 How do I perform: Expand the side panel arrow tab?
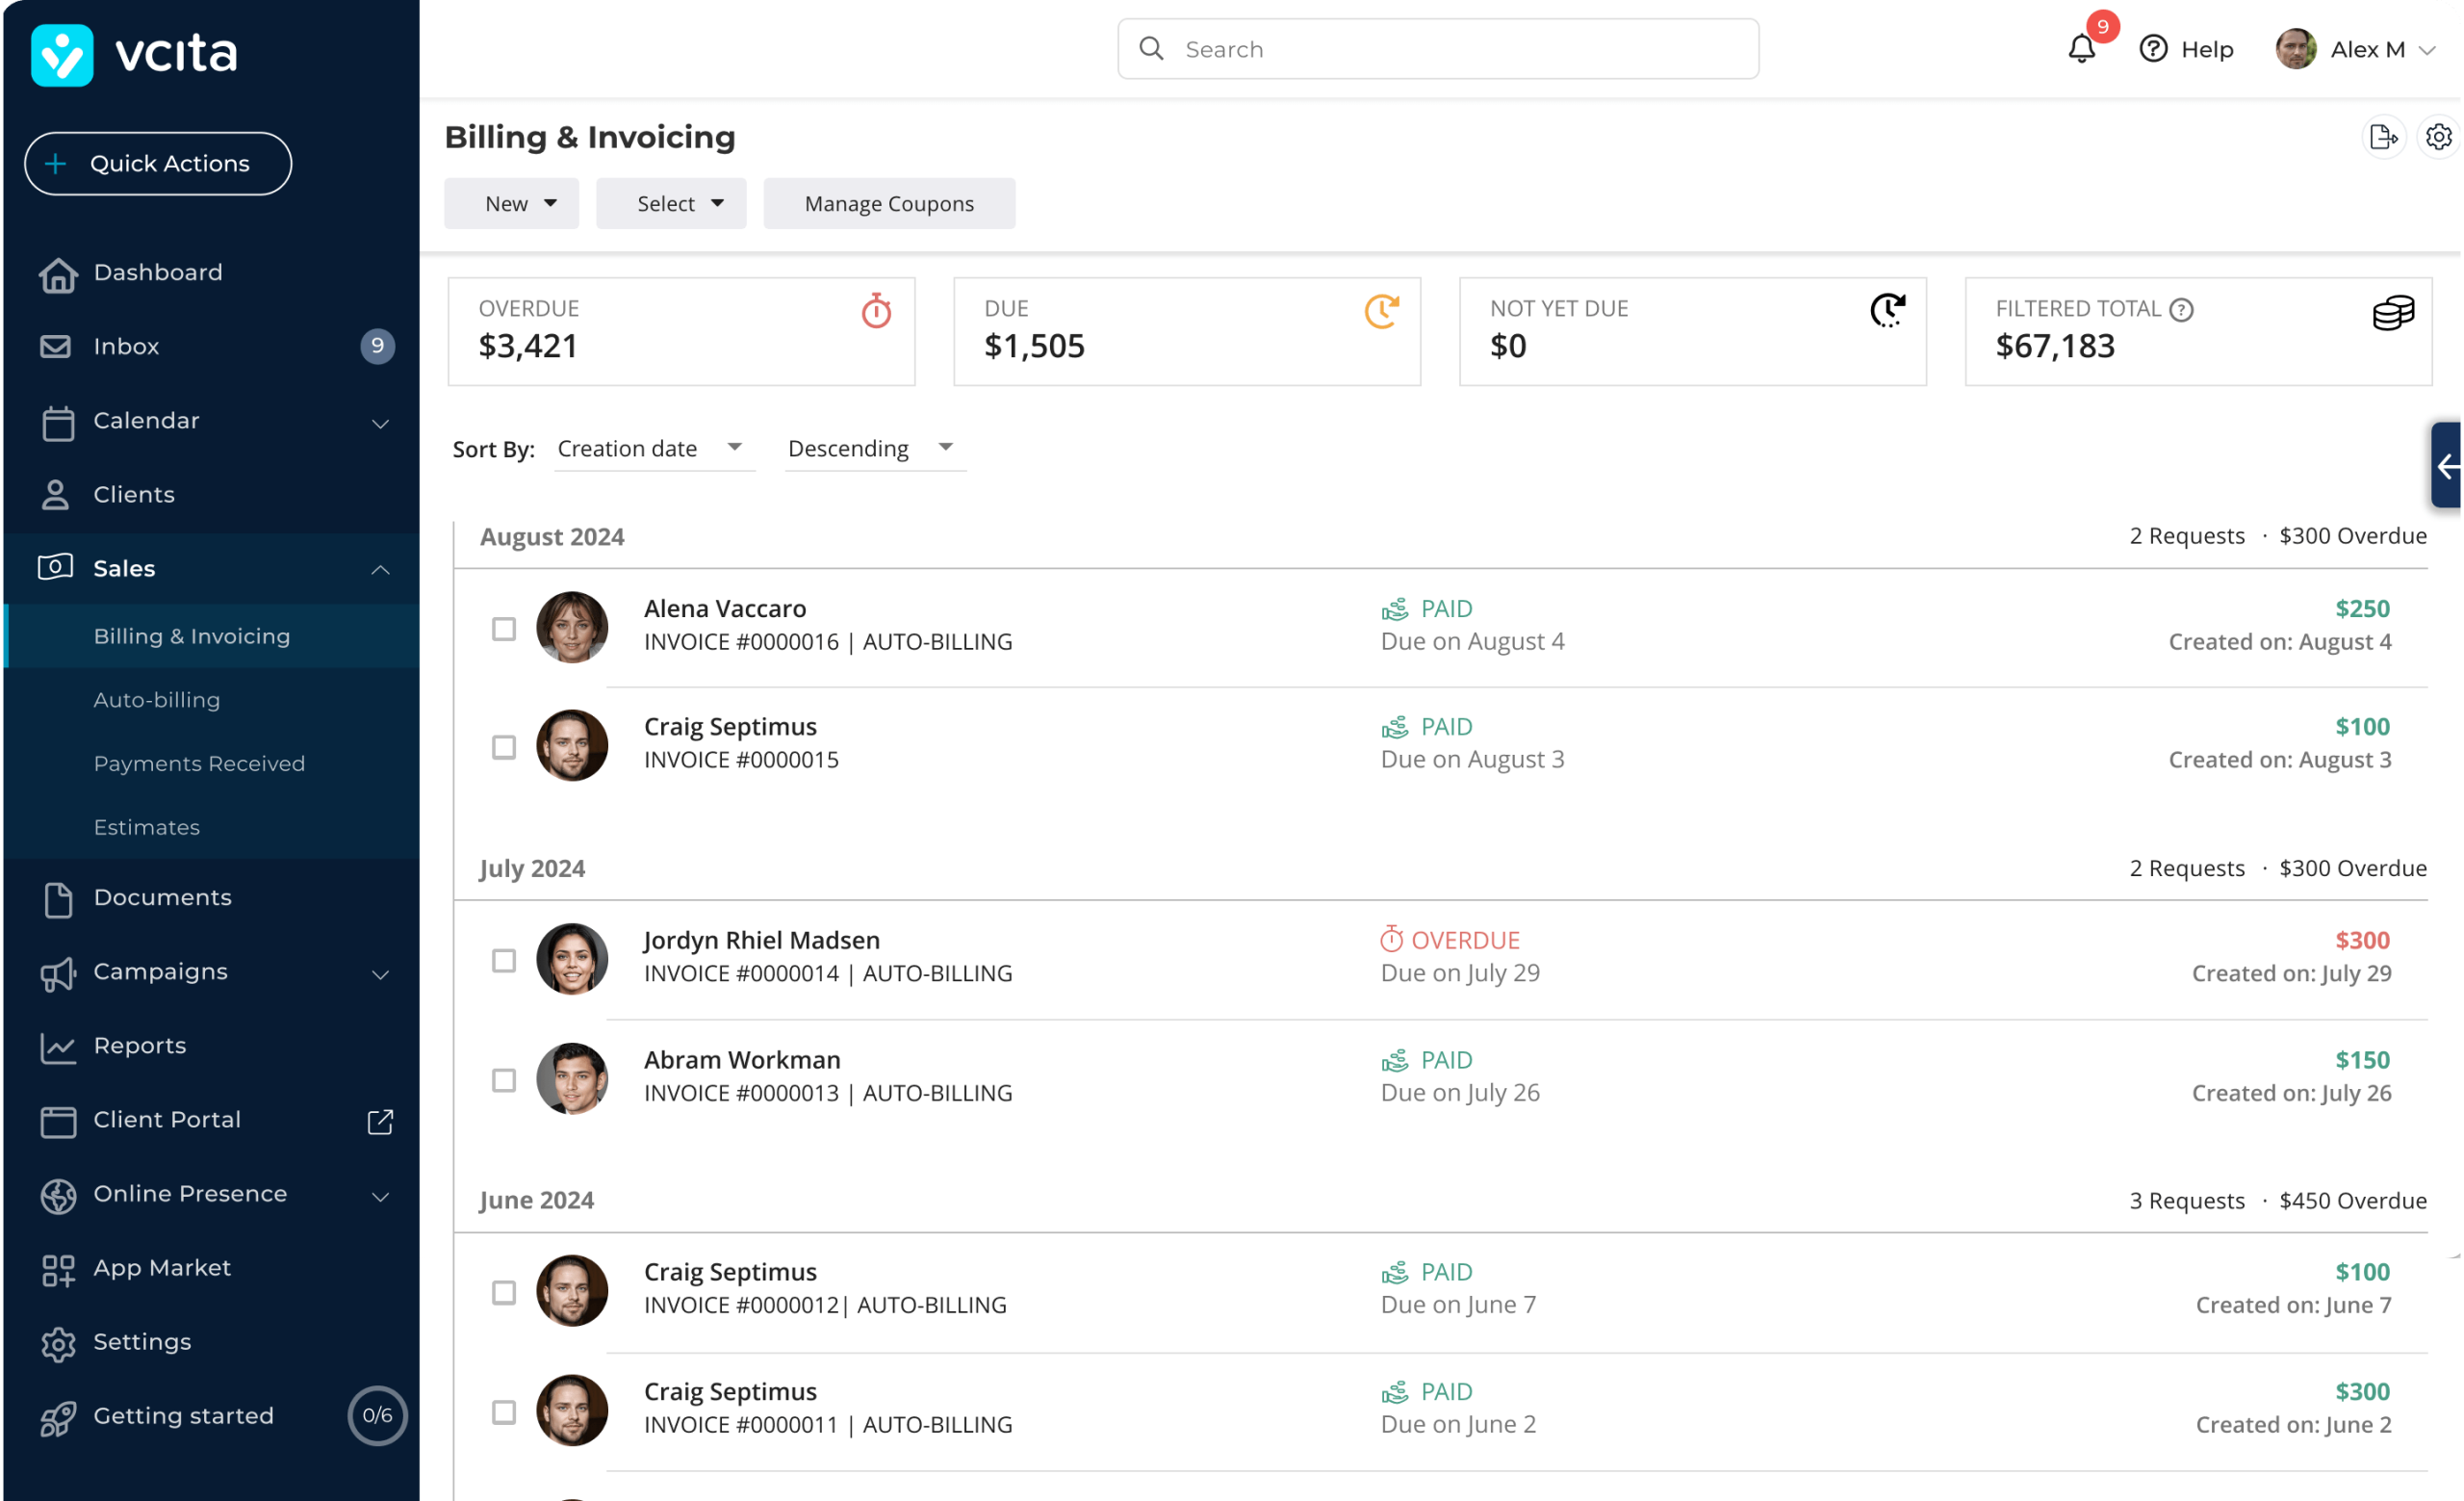[x=2447, y=466]
